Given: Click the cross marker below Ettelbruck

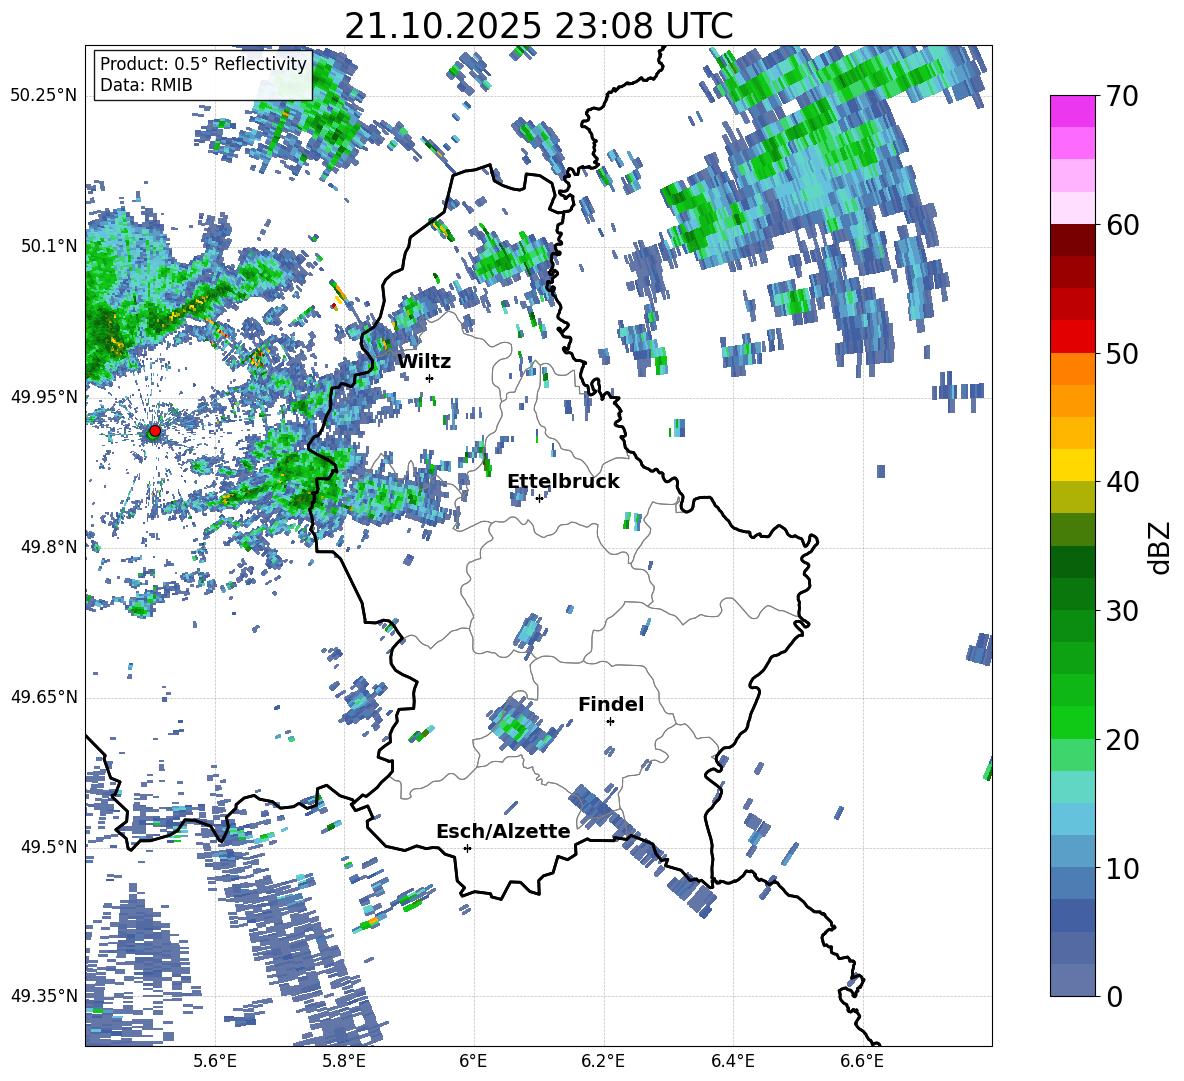Looking at the screenshot, I should (x=539, y=498).
